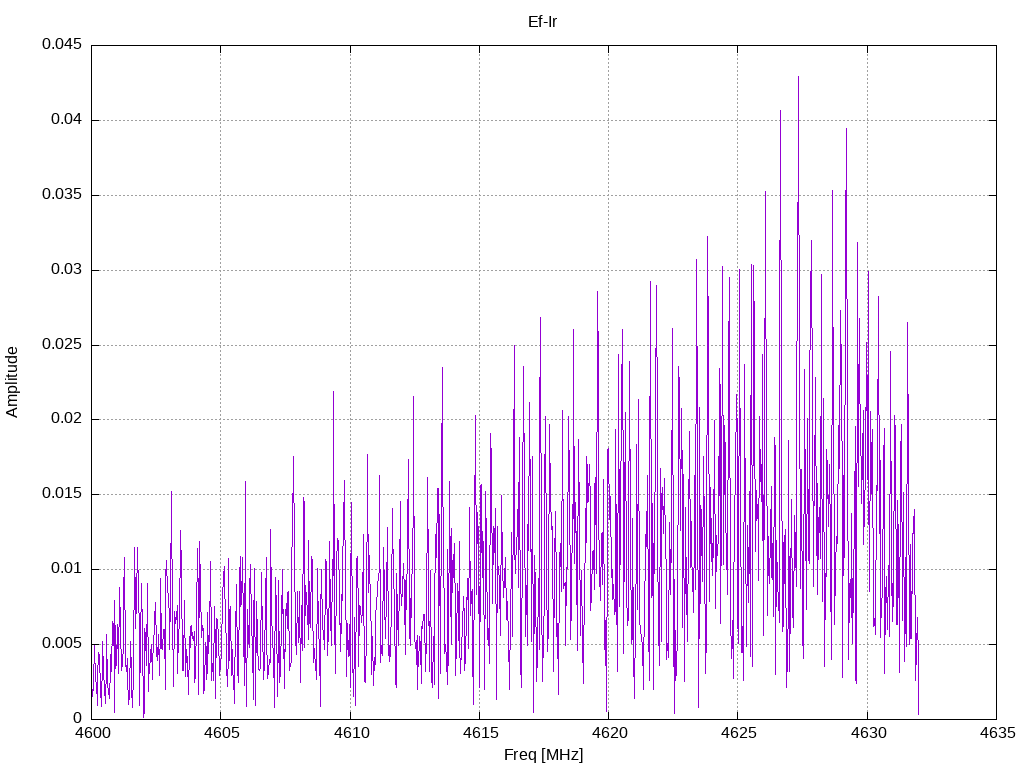Click the 0.005 y-axis tick label
The height and width of the screenshot is (768, 1024).
tap(62, 643)
